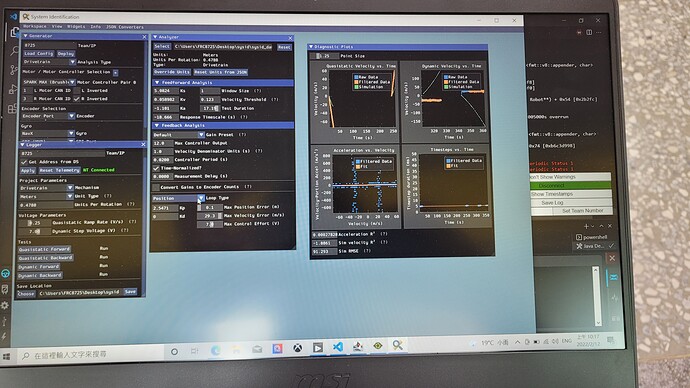Open the Gain Preset Default dropdown
Image resolution: width=690 pixels, height=388 pixels.
click(x=179, y=135)
